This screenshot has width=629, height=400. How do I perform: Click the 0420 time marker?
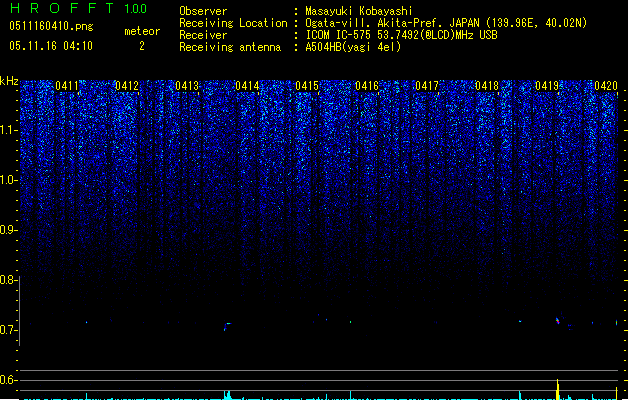[606, 86]
